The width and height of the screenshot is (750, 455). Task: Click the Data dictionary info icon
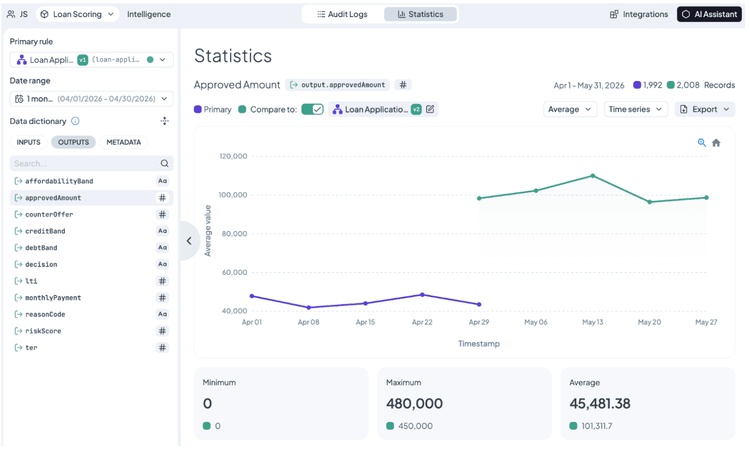coord(75,121)
